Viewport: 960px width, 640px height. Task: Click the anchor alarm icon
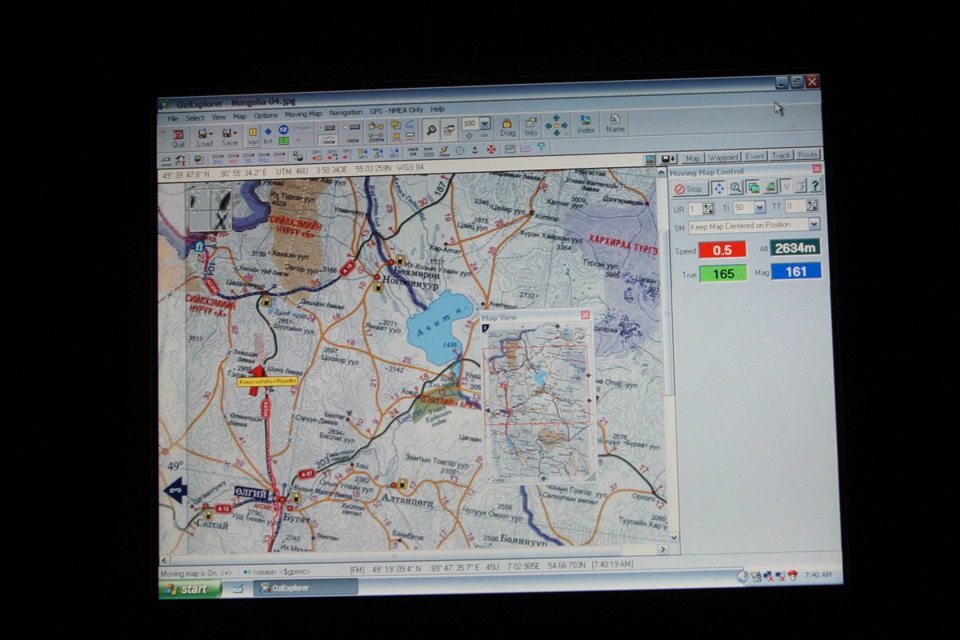coord(475,150)
